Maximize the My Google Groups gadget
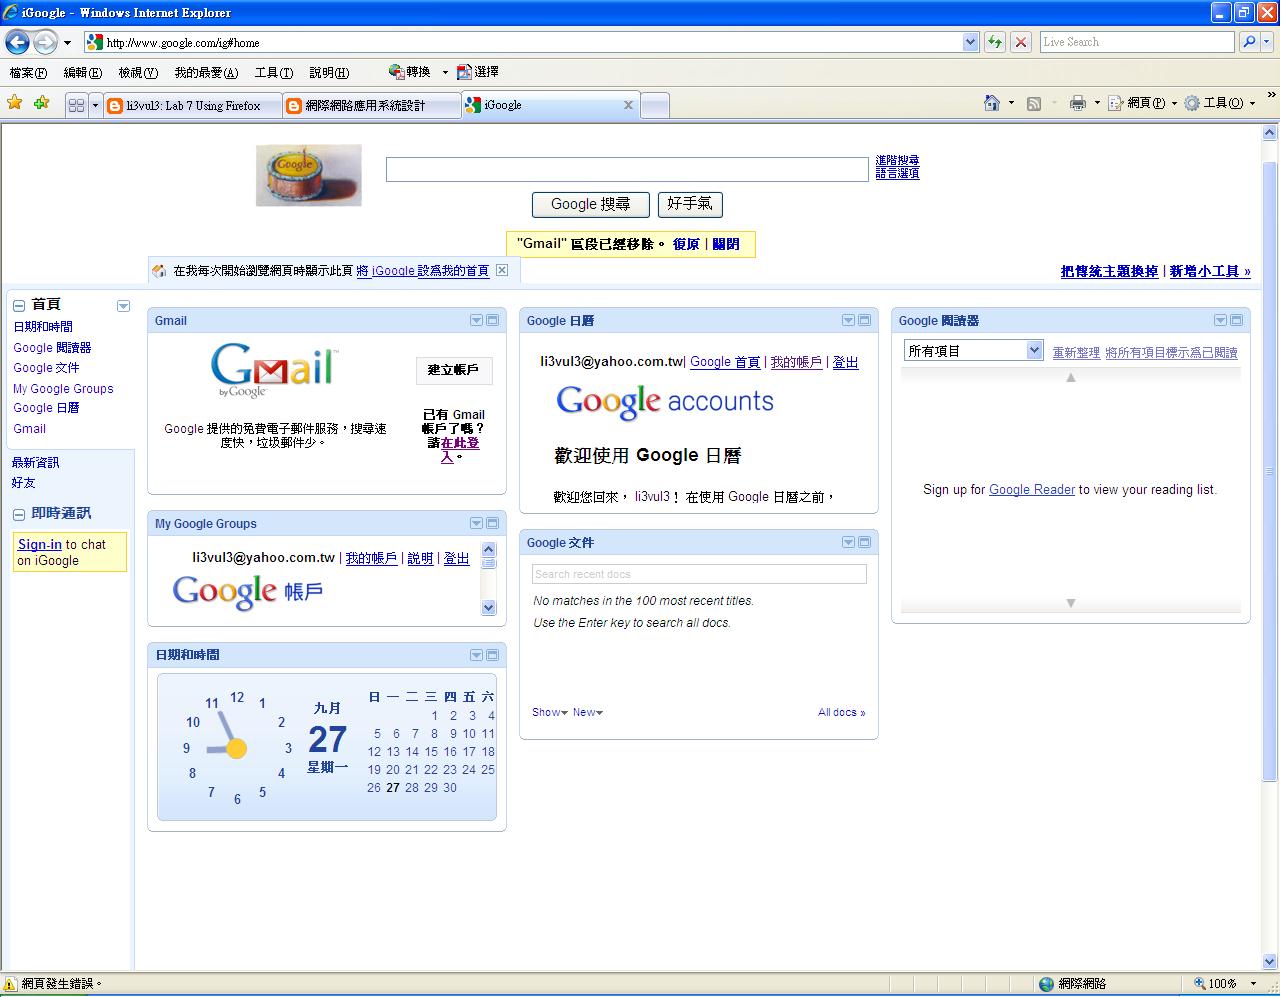Viewport: 1282px width, 997px height. pyautogui.click(x=492, y=523)
